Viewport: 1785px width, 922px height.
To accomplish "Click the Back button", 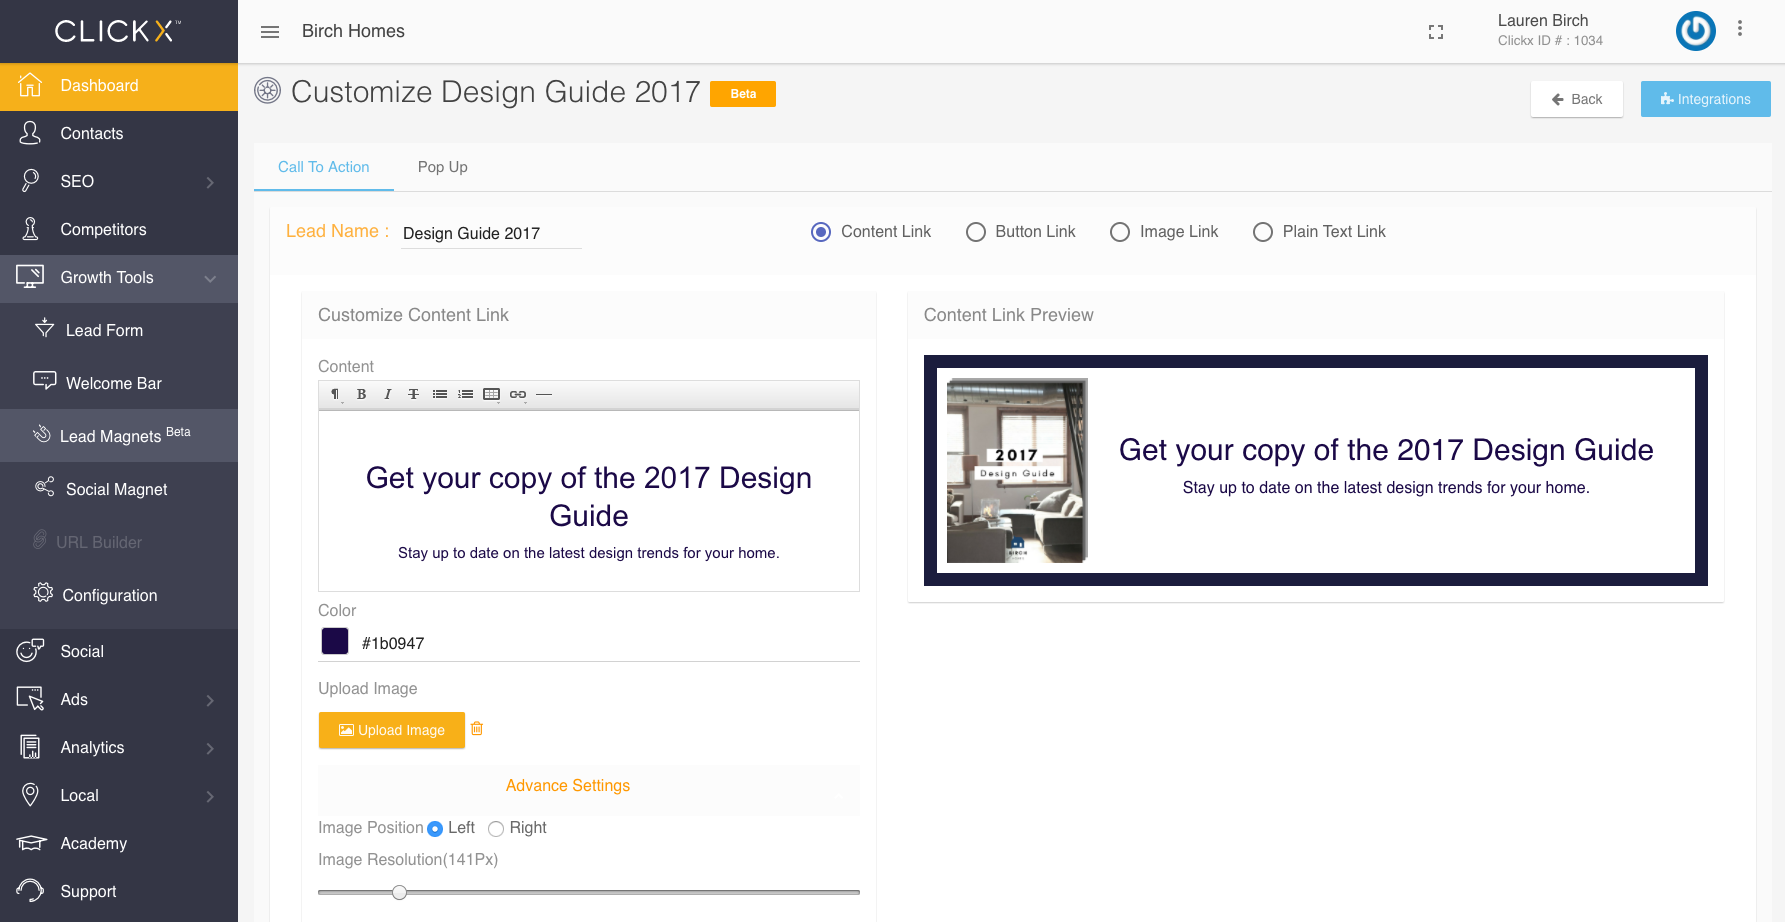I will [1576, 99].
